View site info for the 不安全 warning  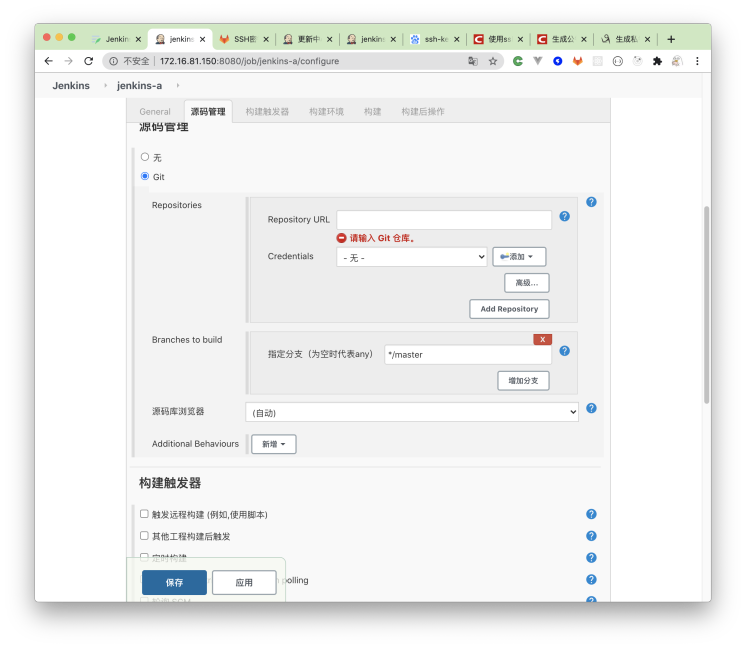click(114, 61)
